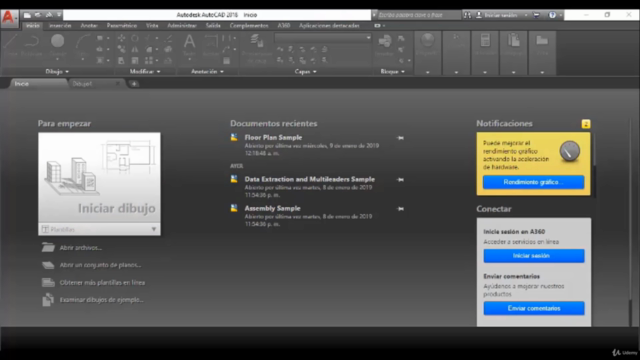Toggle ribbon minimize button beside Aplicaciones destacadas
The height and width of the screenshot is (360, 640).
pyautogui.click(x=378, y=25)
